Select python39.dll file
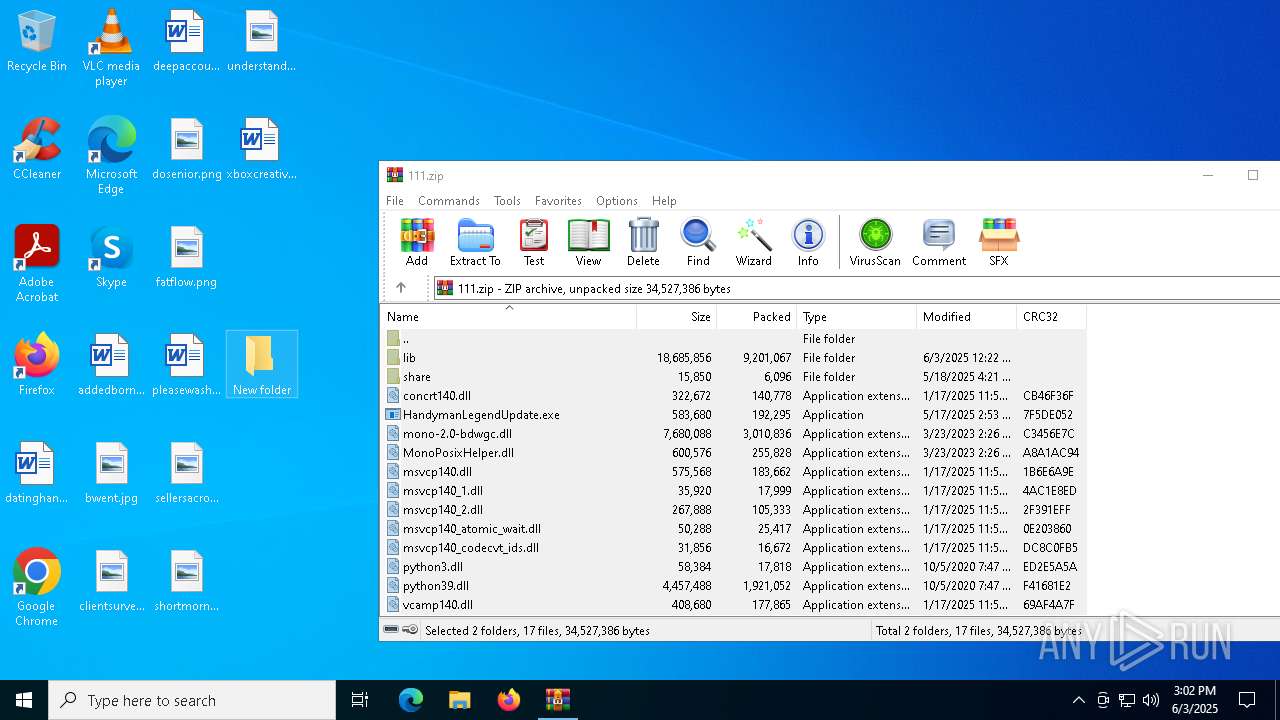The image size is (1280, 720). [x=733, y=586]
